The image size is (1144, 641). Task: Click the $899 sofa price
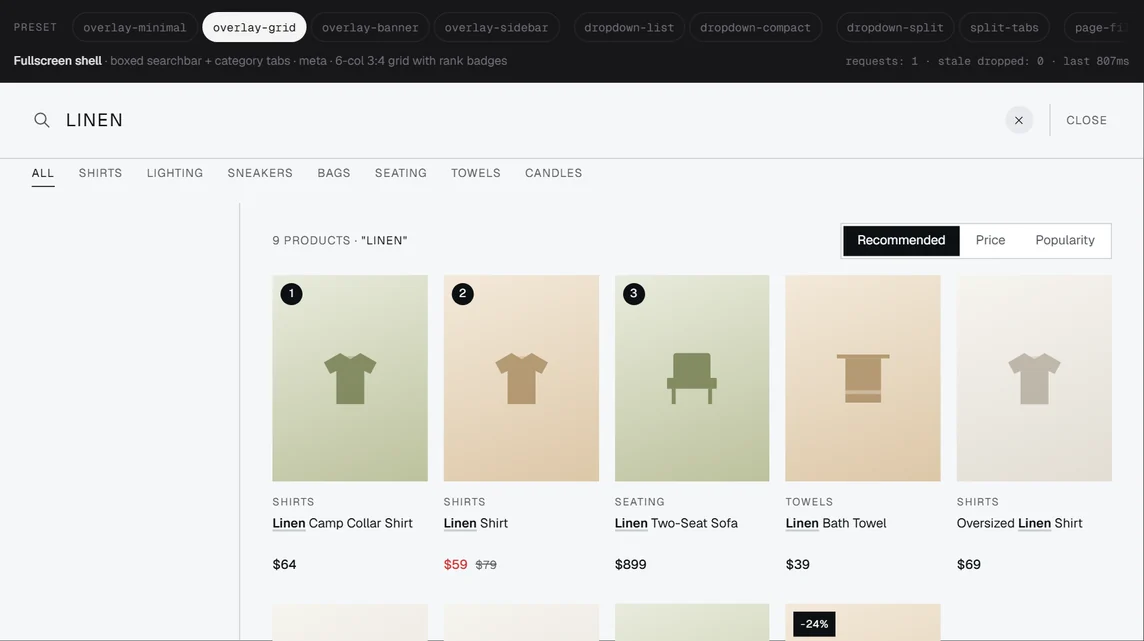(630, 564)
